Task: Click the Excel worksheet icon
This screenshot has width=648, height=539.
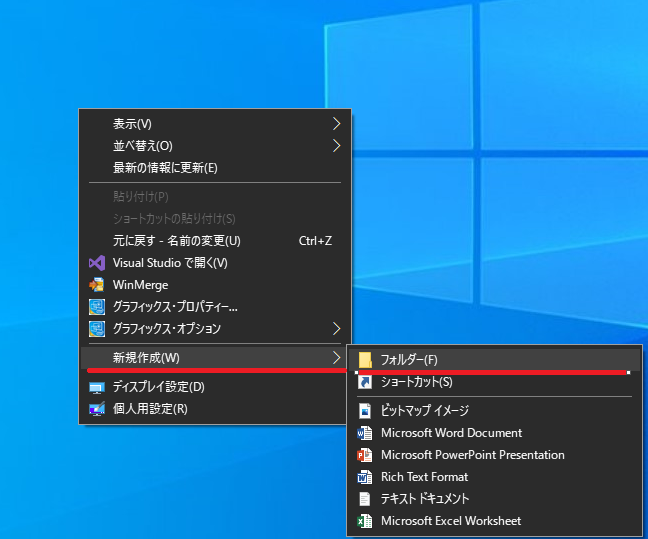Action: (364, 521)
